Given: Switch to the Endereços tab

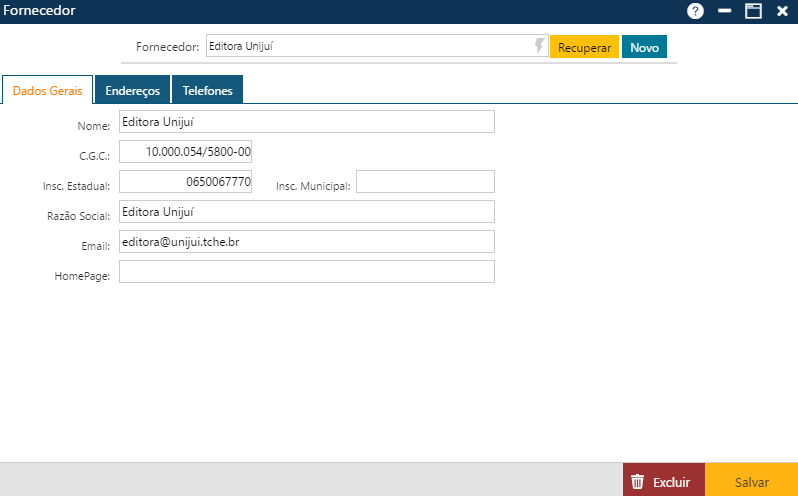Looking at the screenshot, I should [132, 90].
